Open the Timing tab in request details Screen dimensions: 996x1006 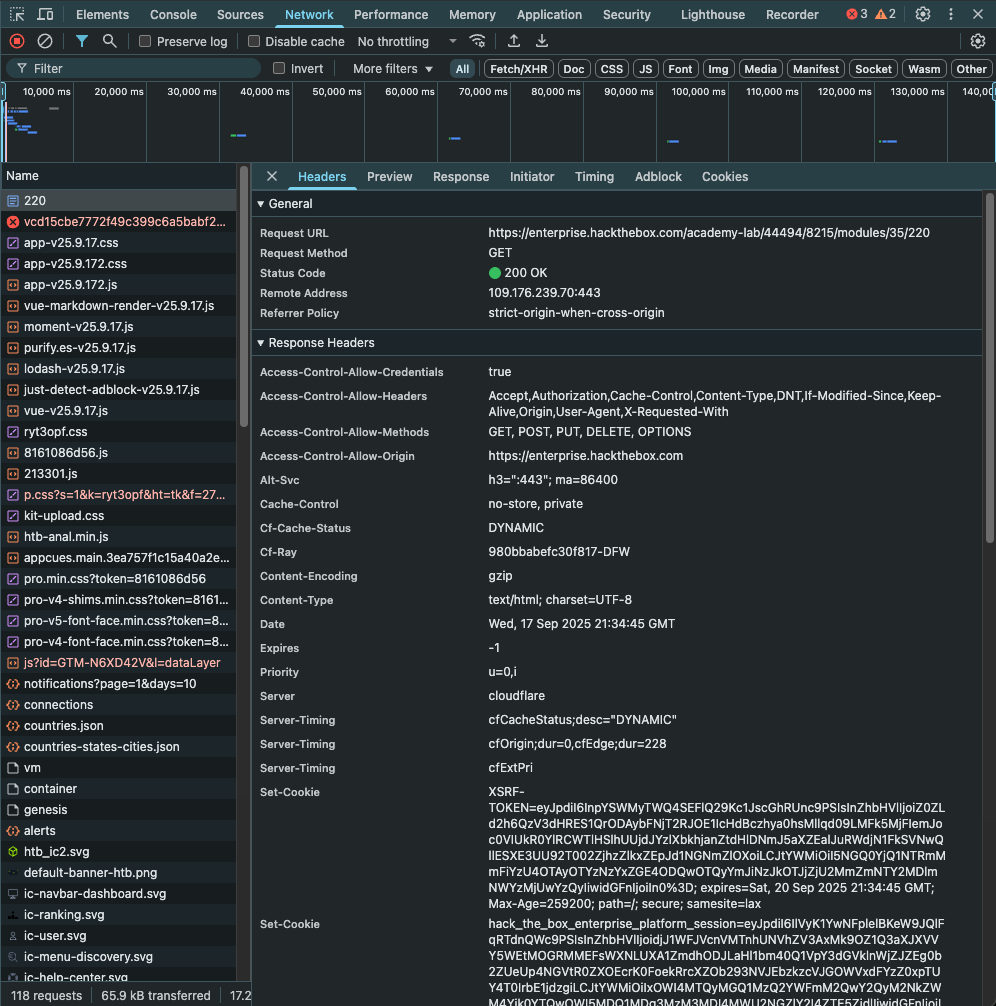click(594, 176)
